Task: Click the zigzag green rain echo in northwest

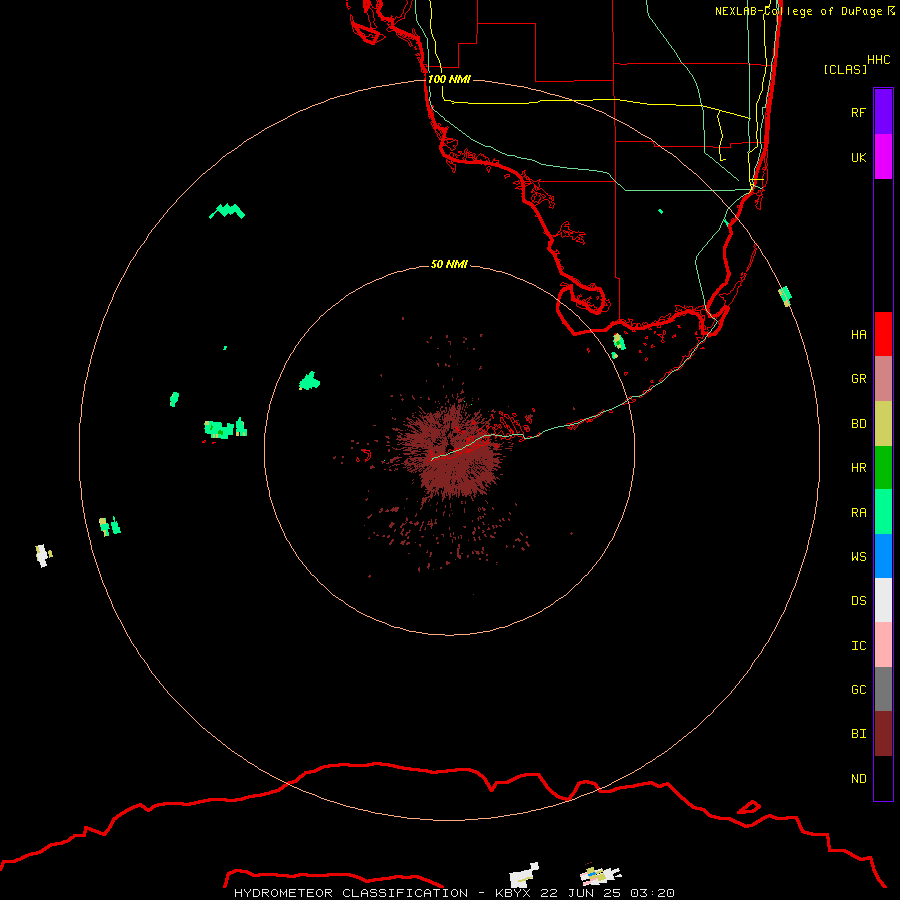Action: 227,211
